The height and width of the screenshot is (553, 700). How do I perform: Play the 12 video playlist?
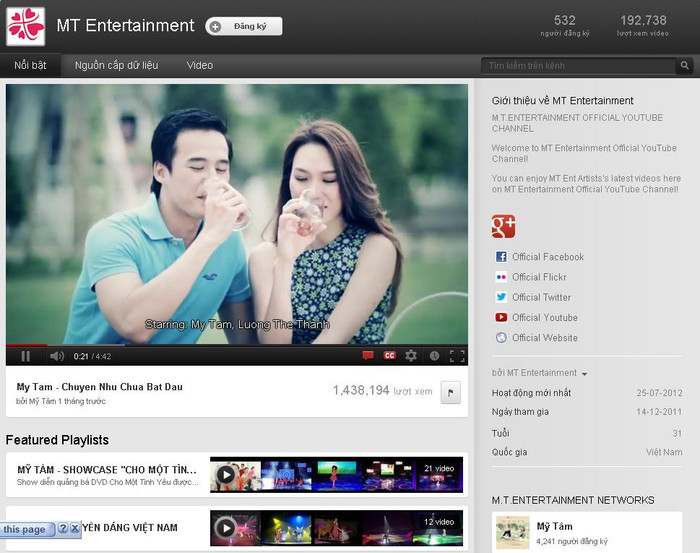[x=226, y=528]
